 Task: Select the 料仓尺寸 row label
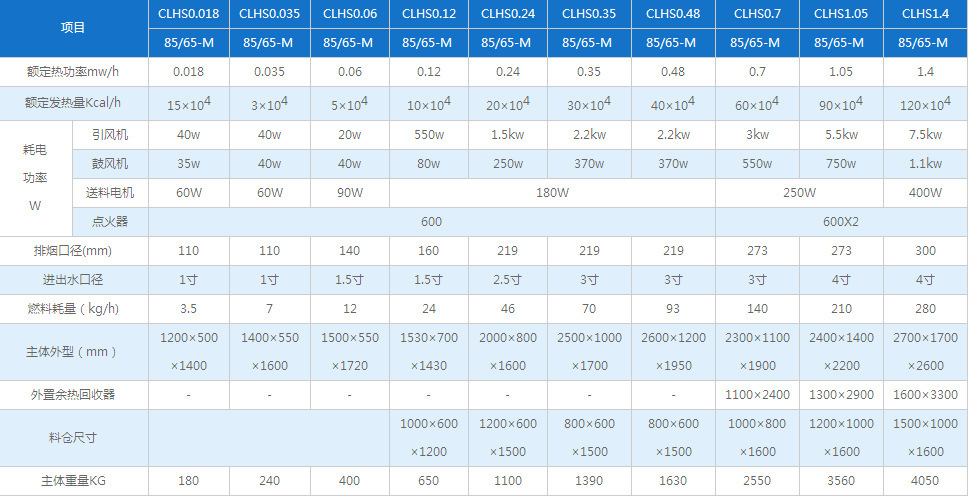click(73, 438)
